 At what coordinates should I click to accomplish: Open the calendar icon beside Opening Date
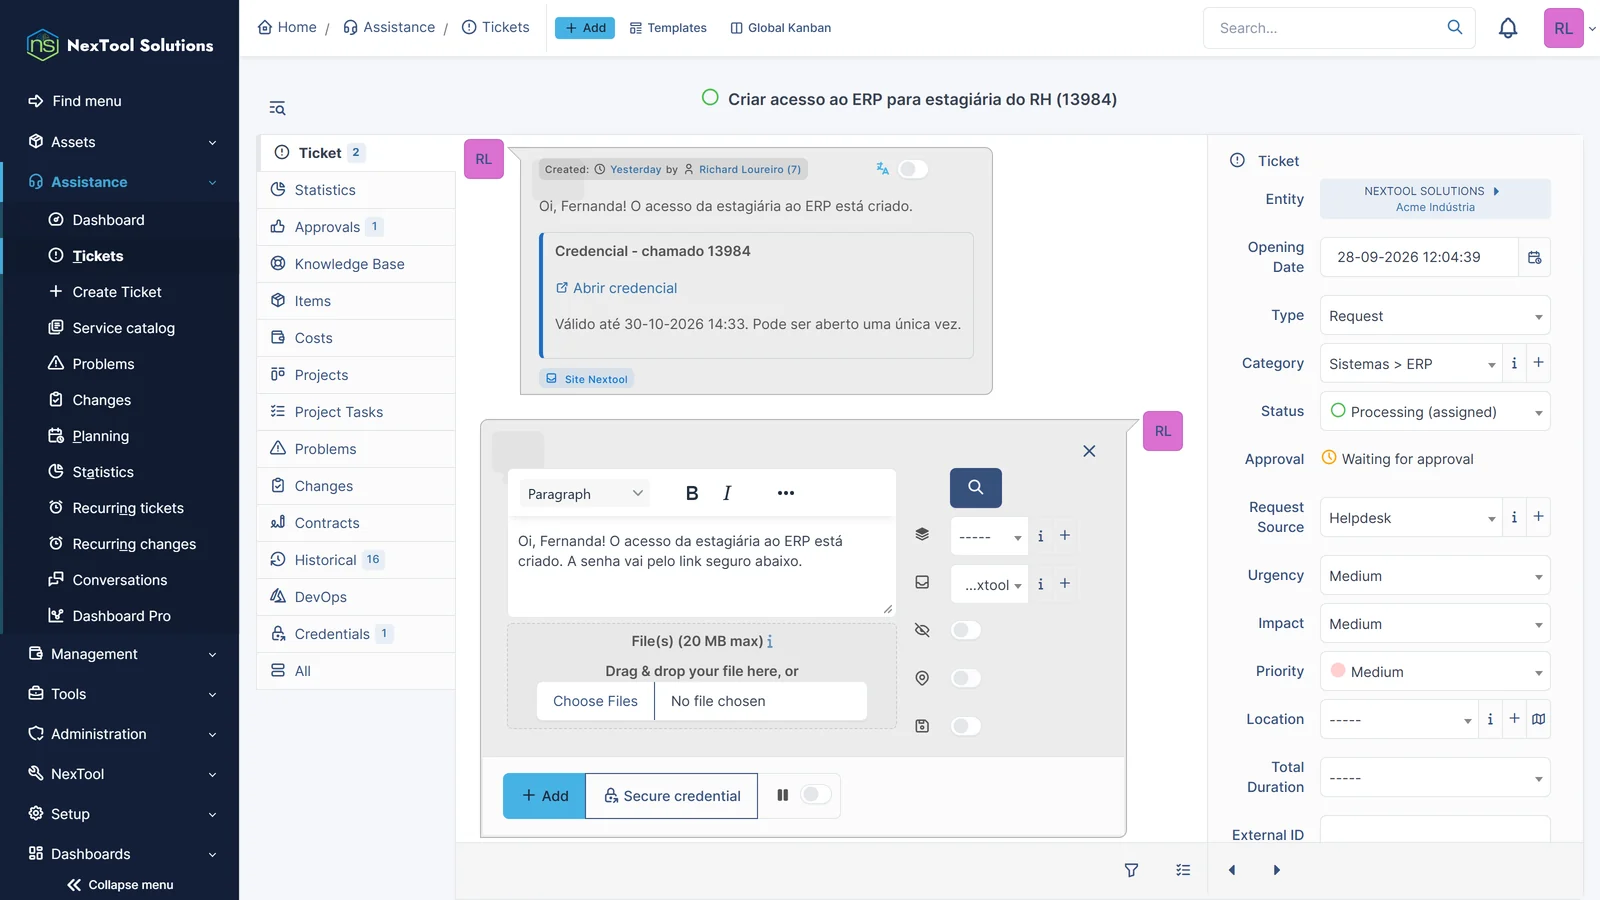[x=1535, y=257]
